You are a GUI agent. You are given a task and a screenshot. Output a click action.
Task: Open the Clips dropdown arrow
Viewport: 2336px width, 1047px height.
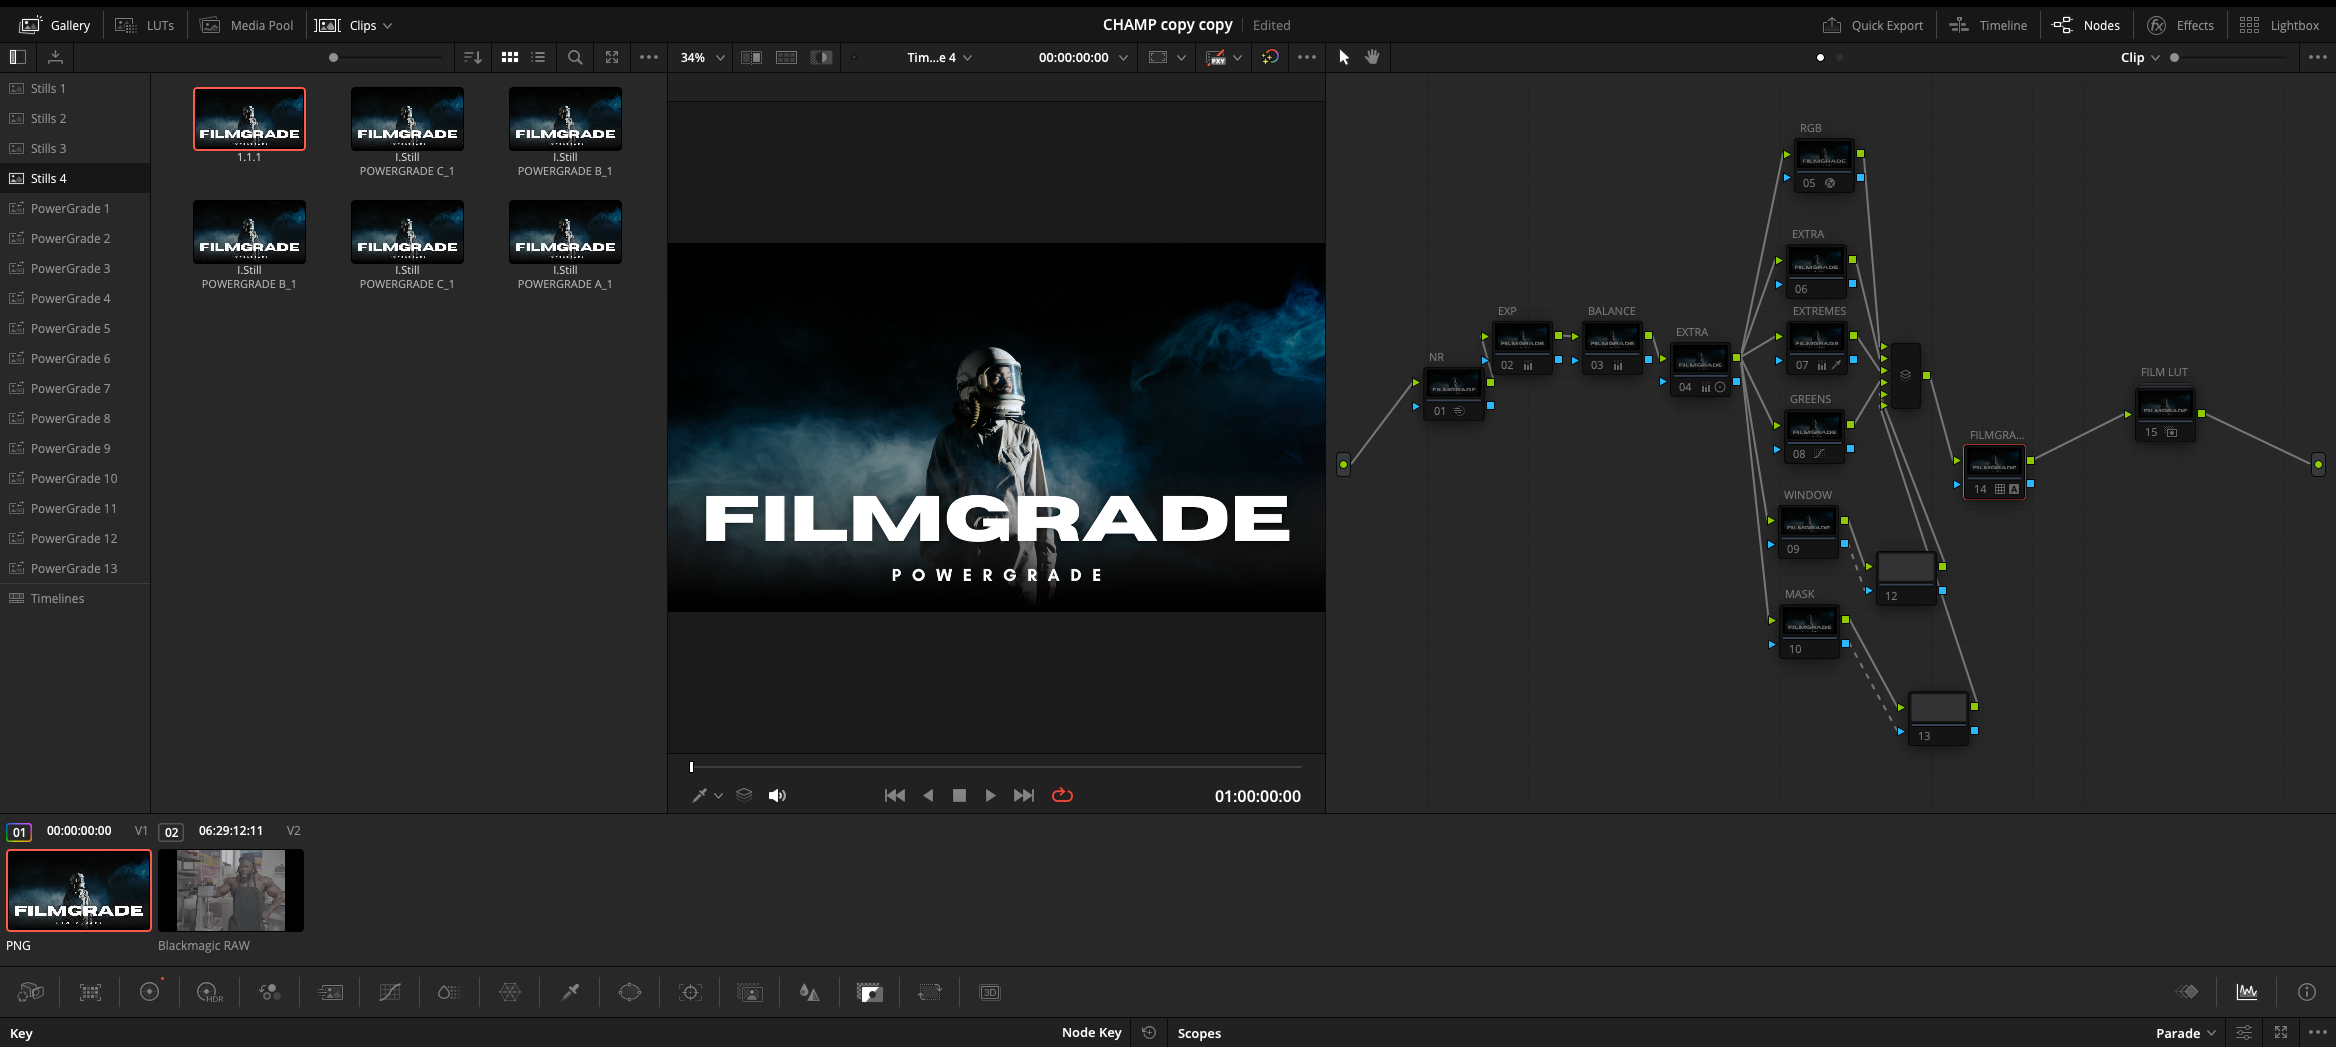click(x=388, y=26)
